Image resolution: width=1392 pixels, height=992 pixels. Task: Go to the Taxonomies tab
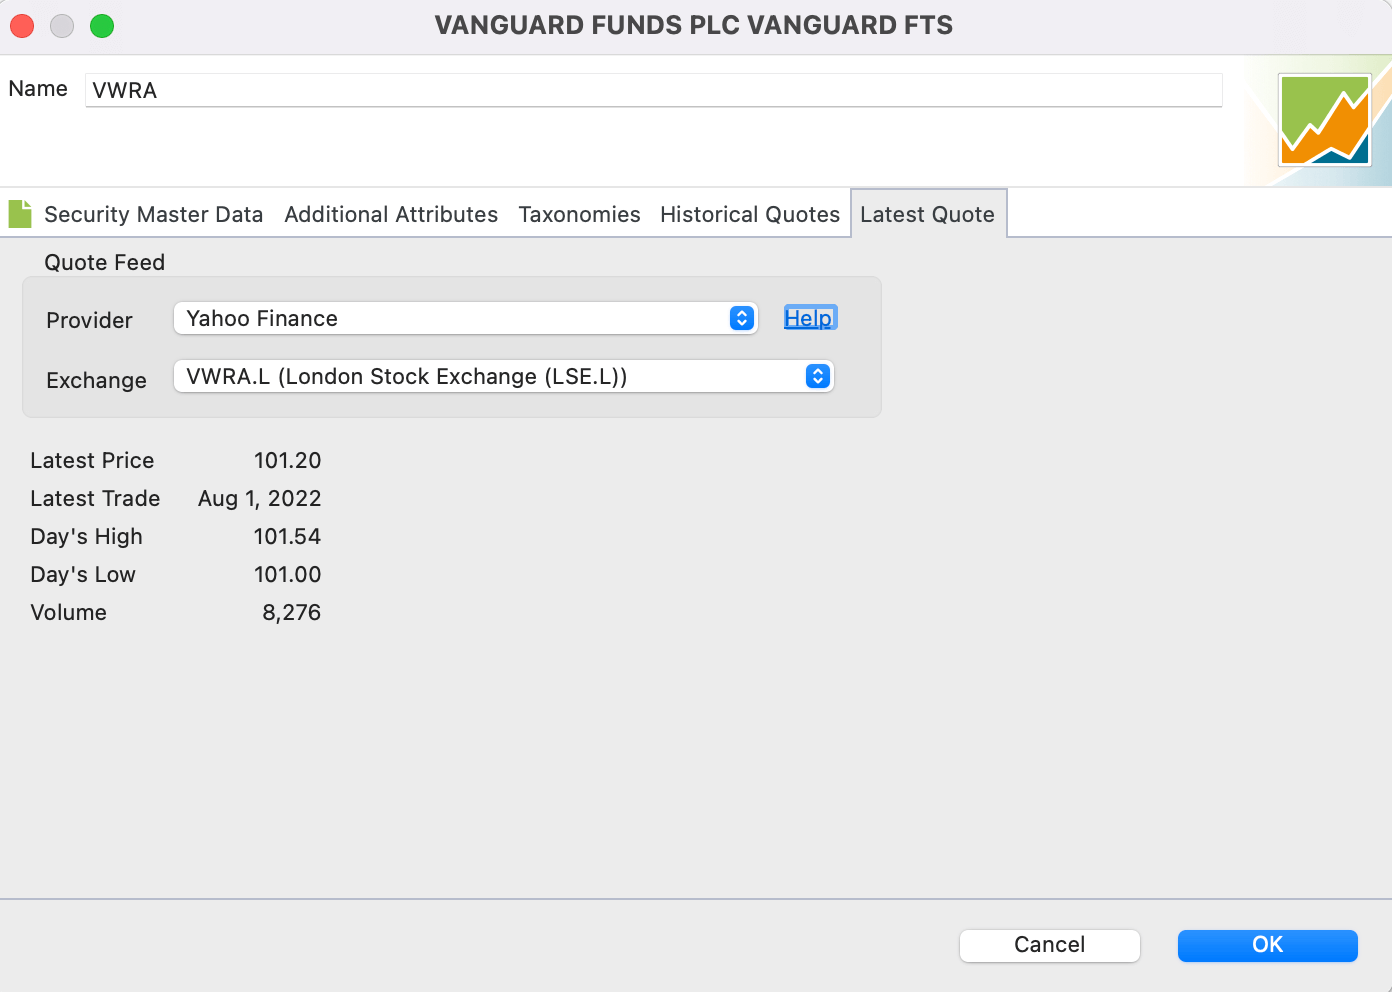click(579, 214)
